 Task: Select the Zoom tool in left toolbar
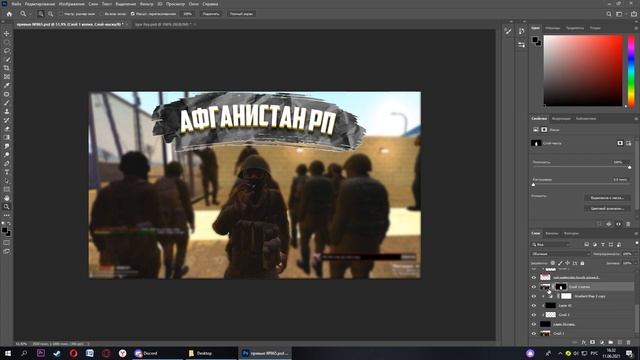[7, 207]
